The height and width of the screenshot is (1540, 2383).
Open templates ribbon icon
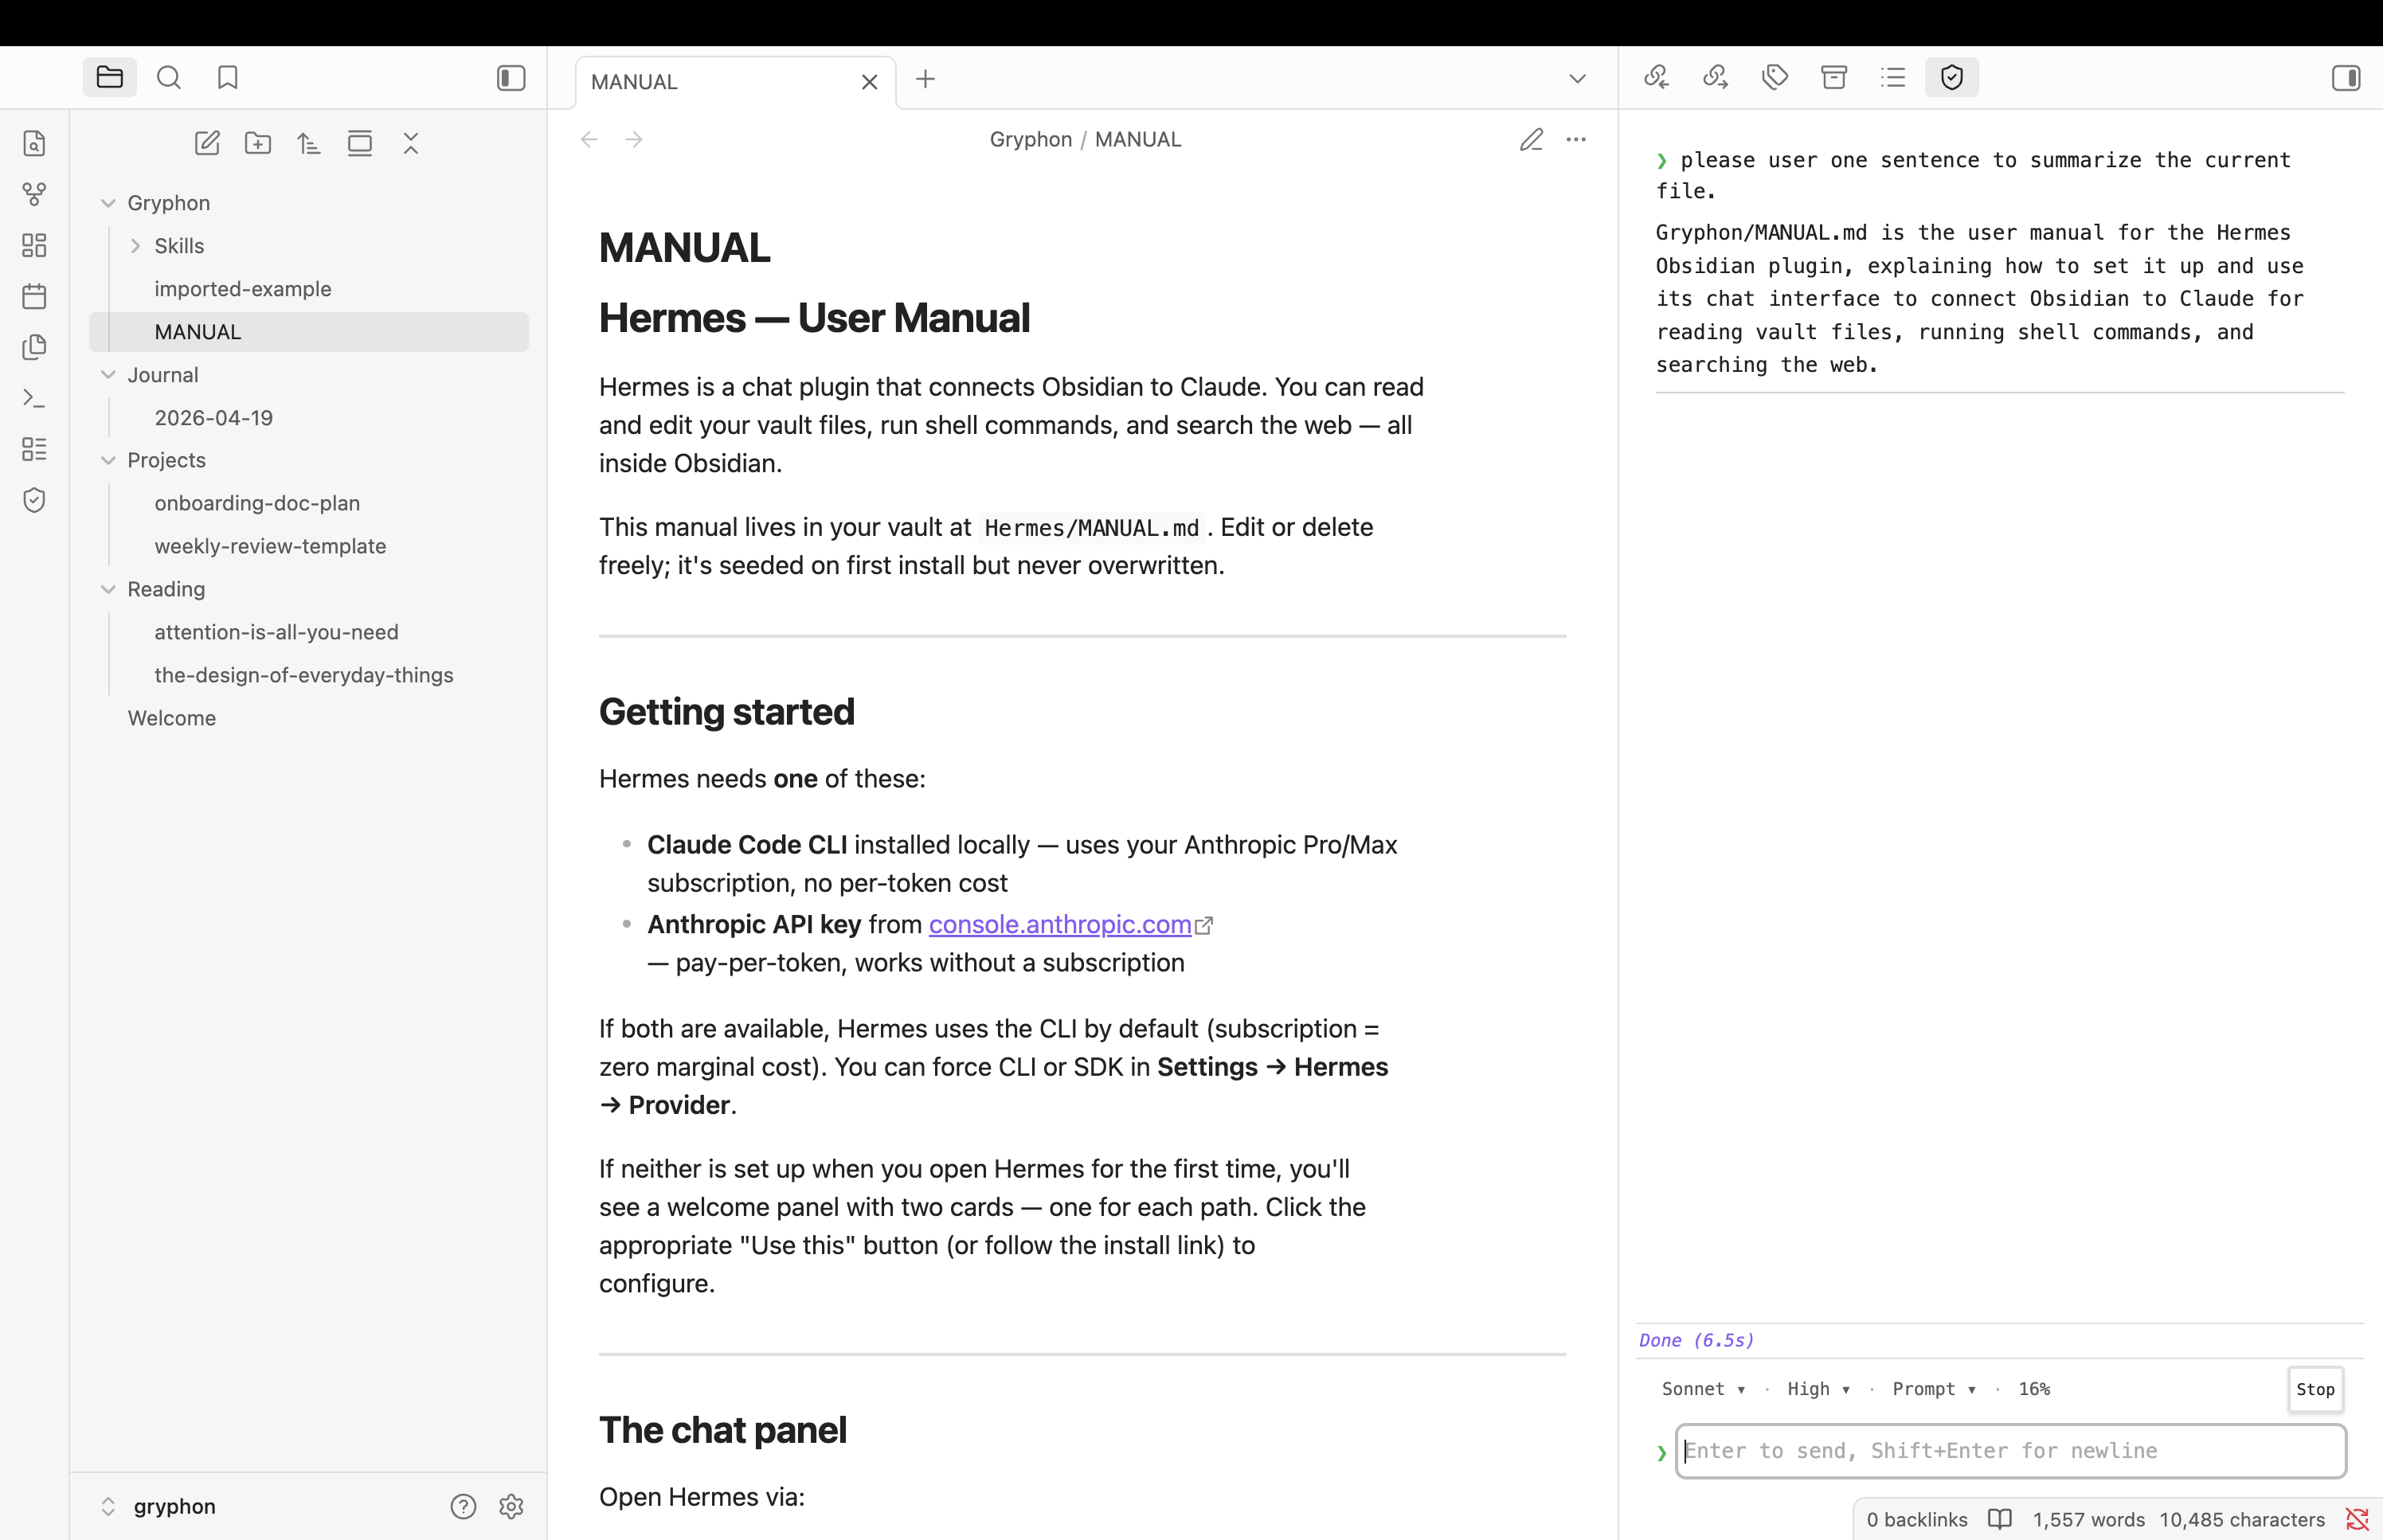[35, 348]
